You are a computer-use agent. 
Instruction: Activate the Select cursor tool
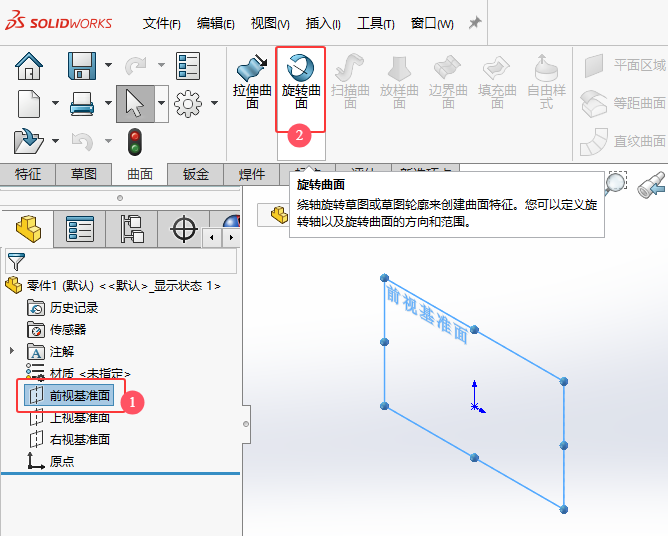pos(135,104)
